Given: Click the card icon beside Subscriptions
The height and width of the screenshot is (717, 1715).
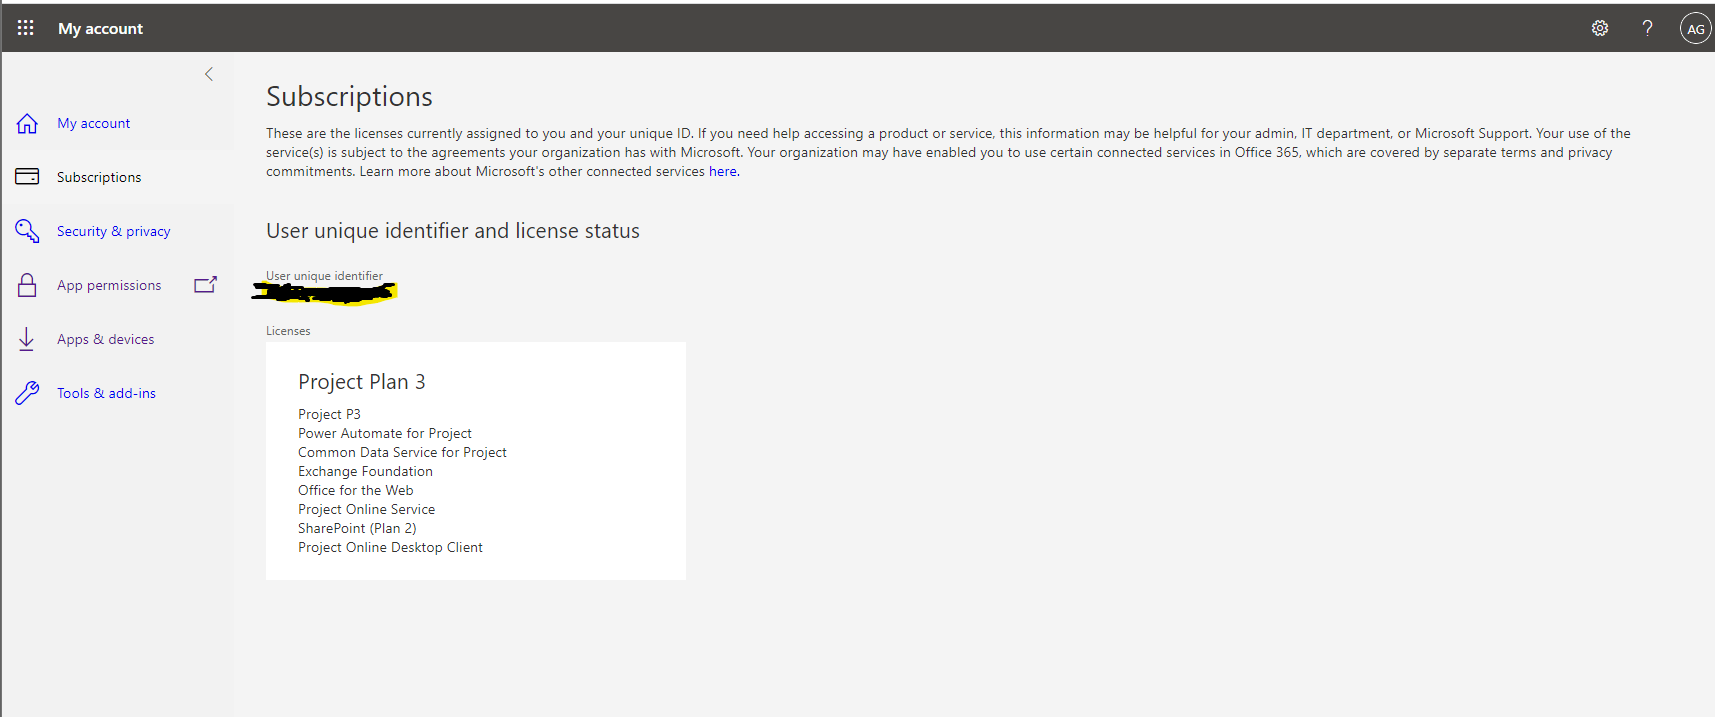Looking at the screenshot, I should [x=27, y=177].
